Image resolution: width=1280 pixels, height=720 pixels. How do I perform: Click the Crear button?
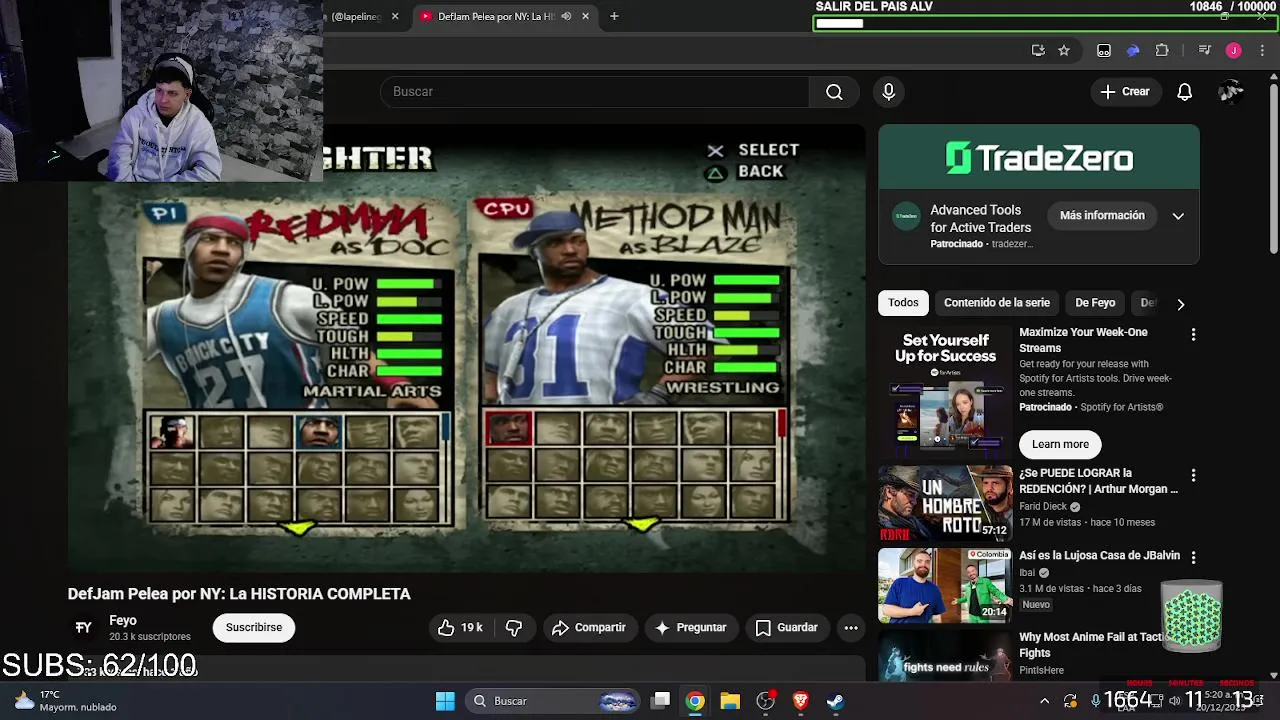pyautogui.click(x=1125, y=92)
